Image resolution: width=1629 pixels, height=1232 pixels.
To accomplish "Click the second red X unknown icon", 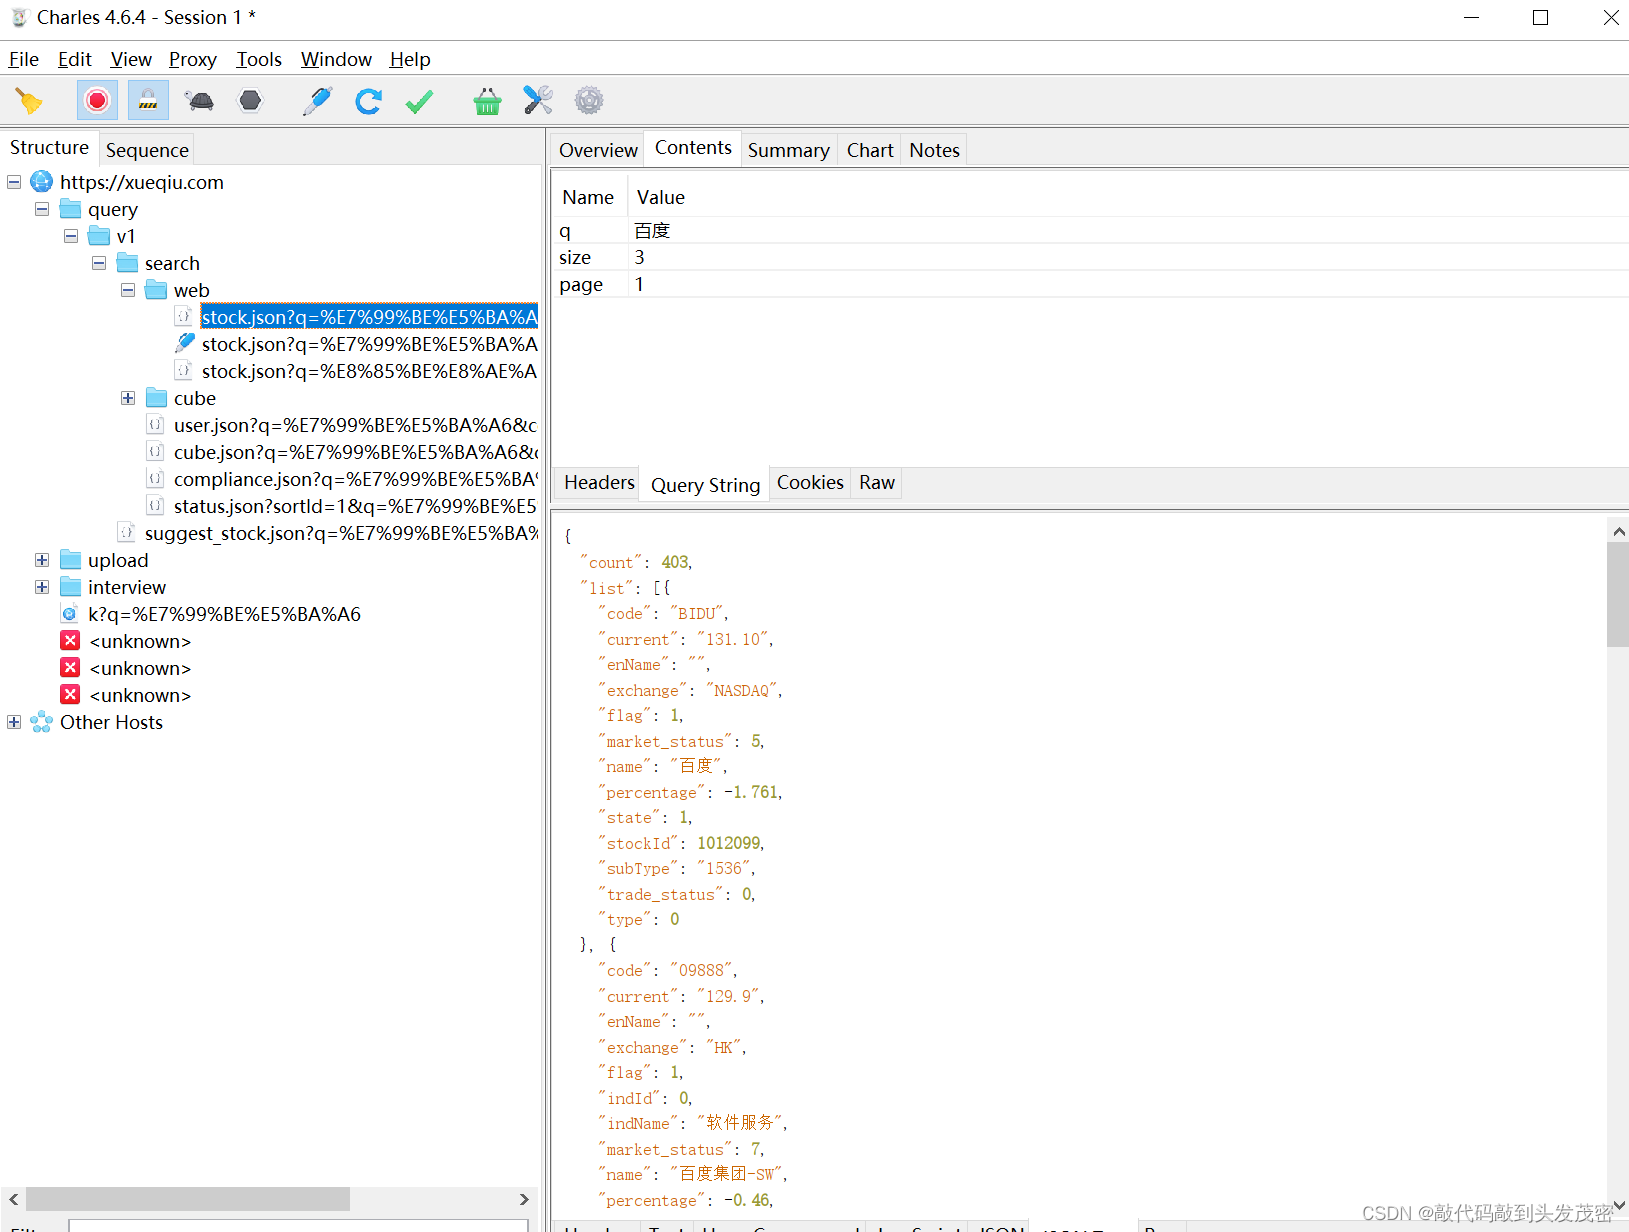I will [70, 668].
